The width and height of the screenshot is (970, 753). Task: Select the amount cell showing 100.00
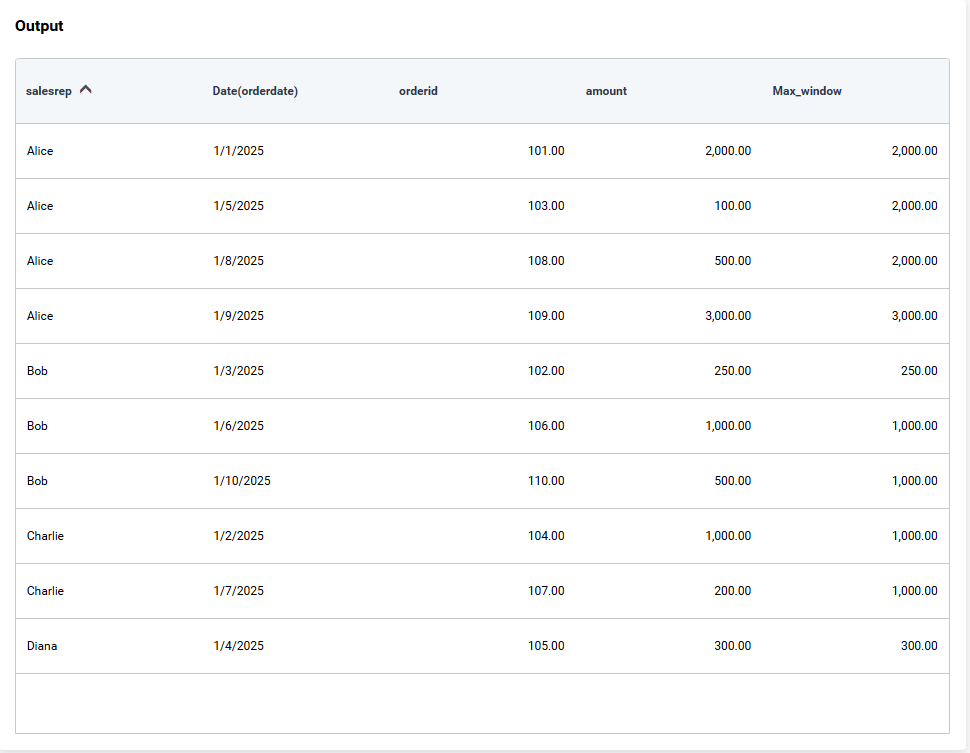(x=732, y=206)
